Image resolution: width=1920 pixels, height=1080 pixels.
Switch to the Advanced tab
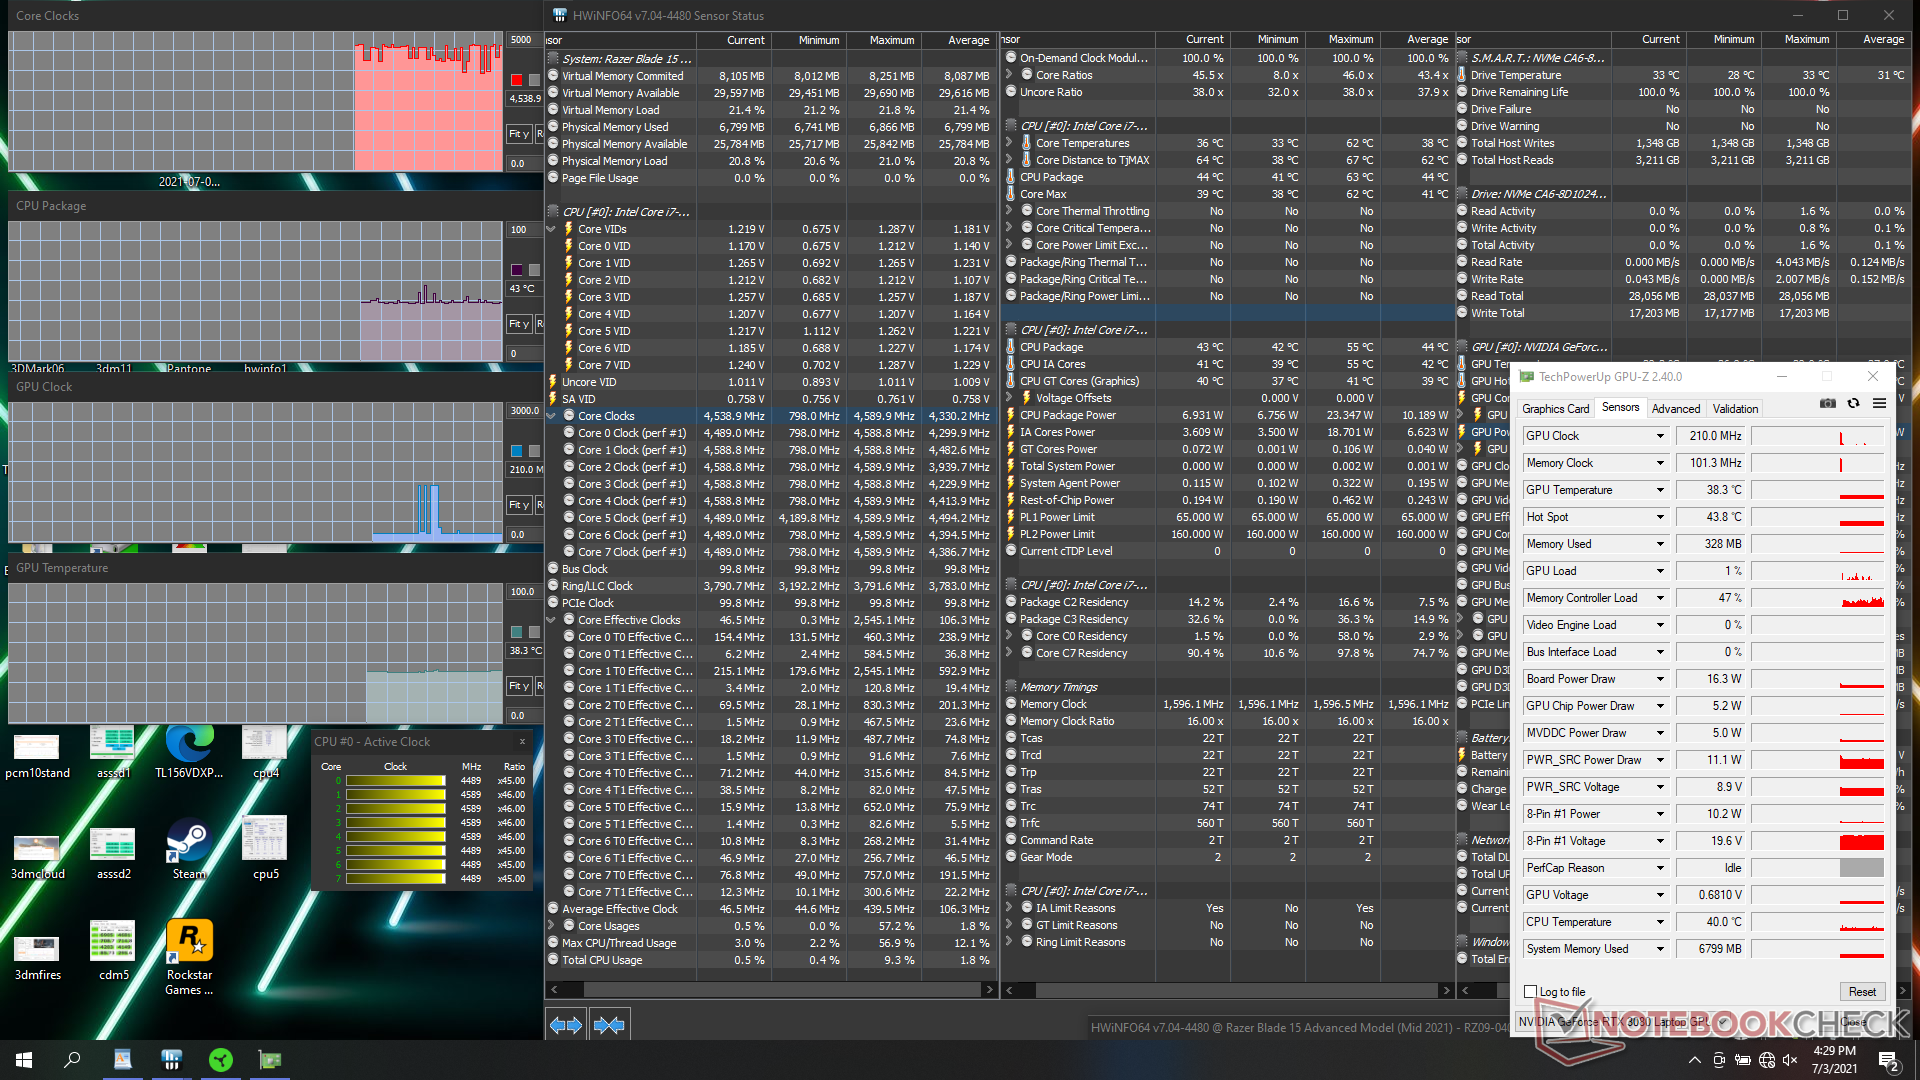[1675, 409]
